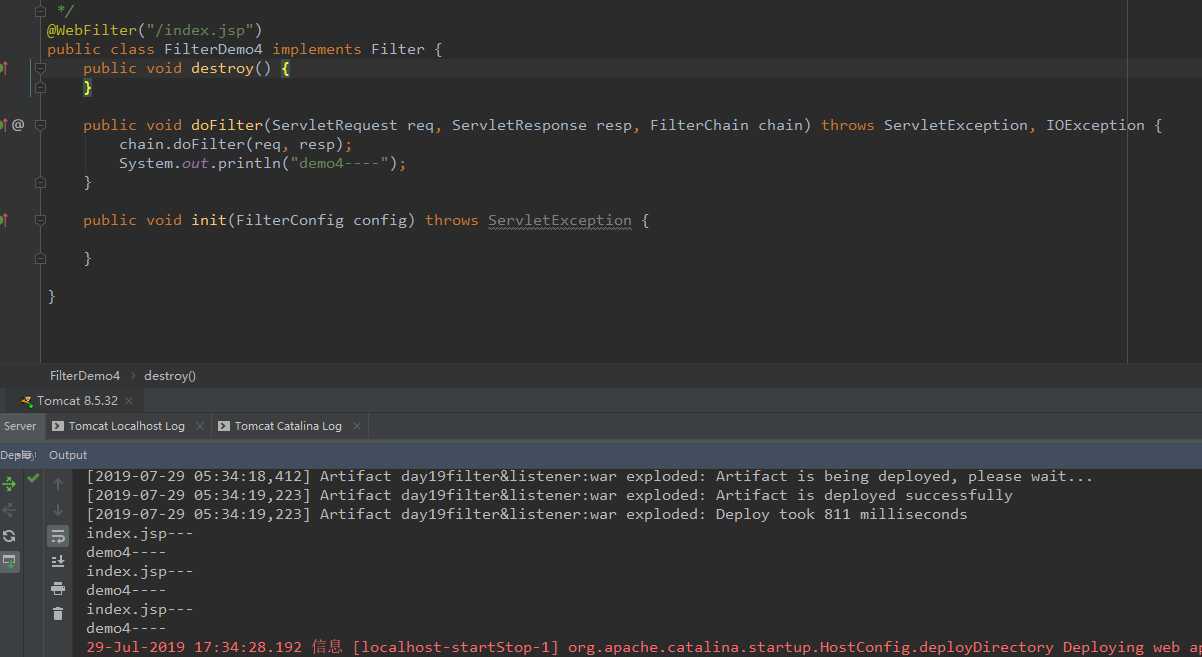Click implements gutter icon beside init method

pos(4,220)
